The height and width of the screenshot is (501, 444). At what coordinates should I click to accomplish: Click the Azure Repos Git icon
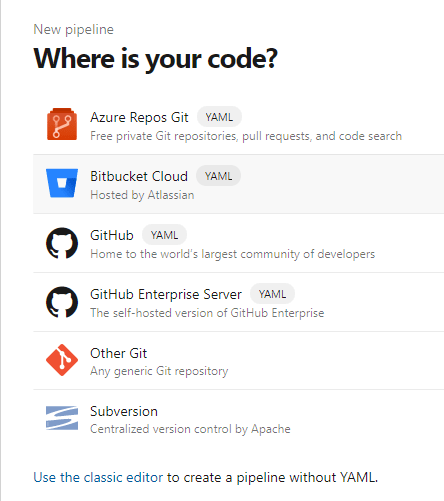(x=62, y=124)
